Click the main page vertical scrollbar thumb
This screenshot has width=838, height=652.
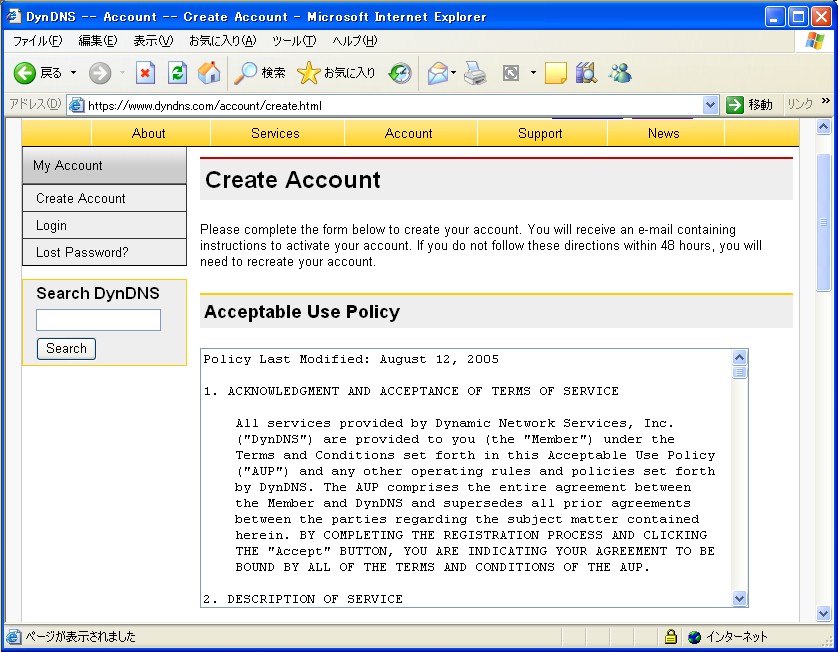click(824, 222)
